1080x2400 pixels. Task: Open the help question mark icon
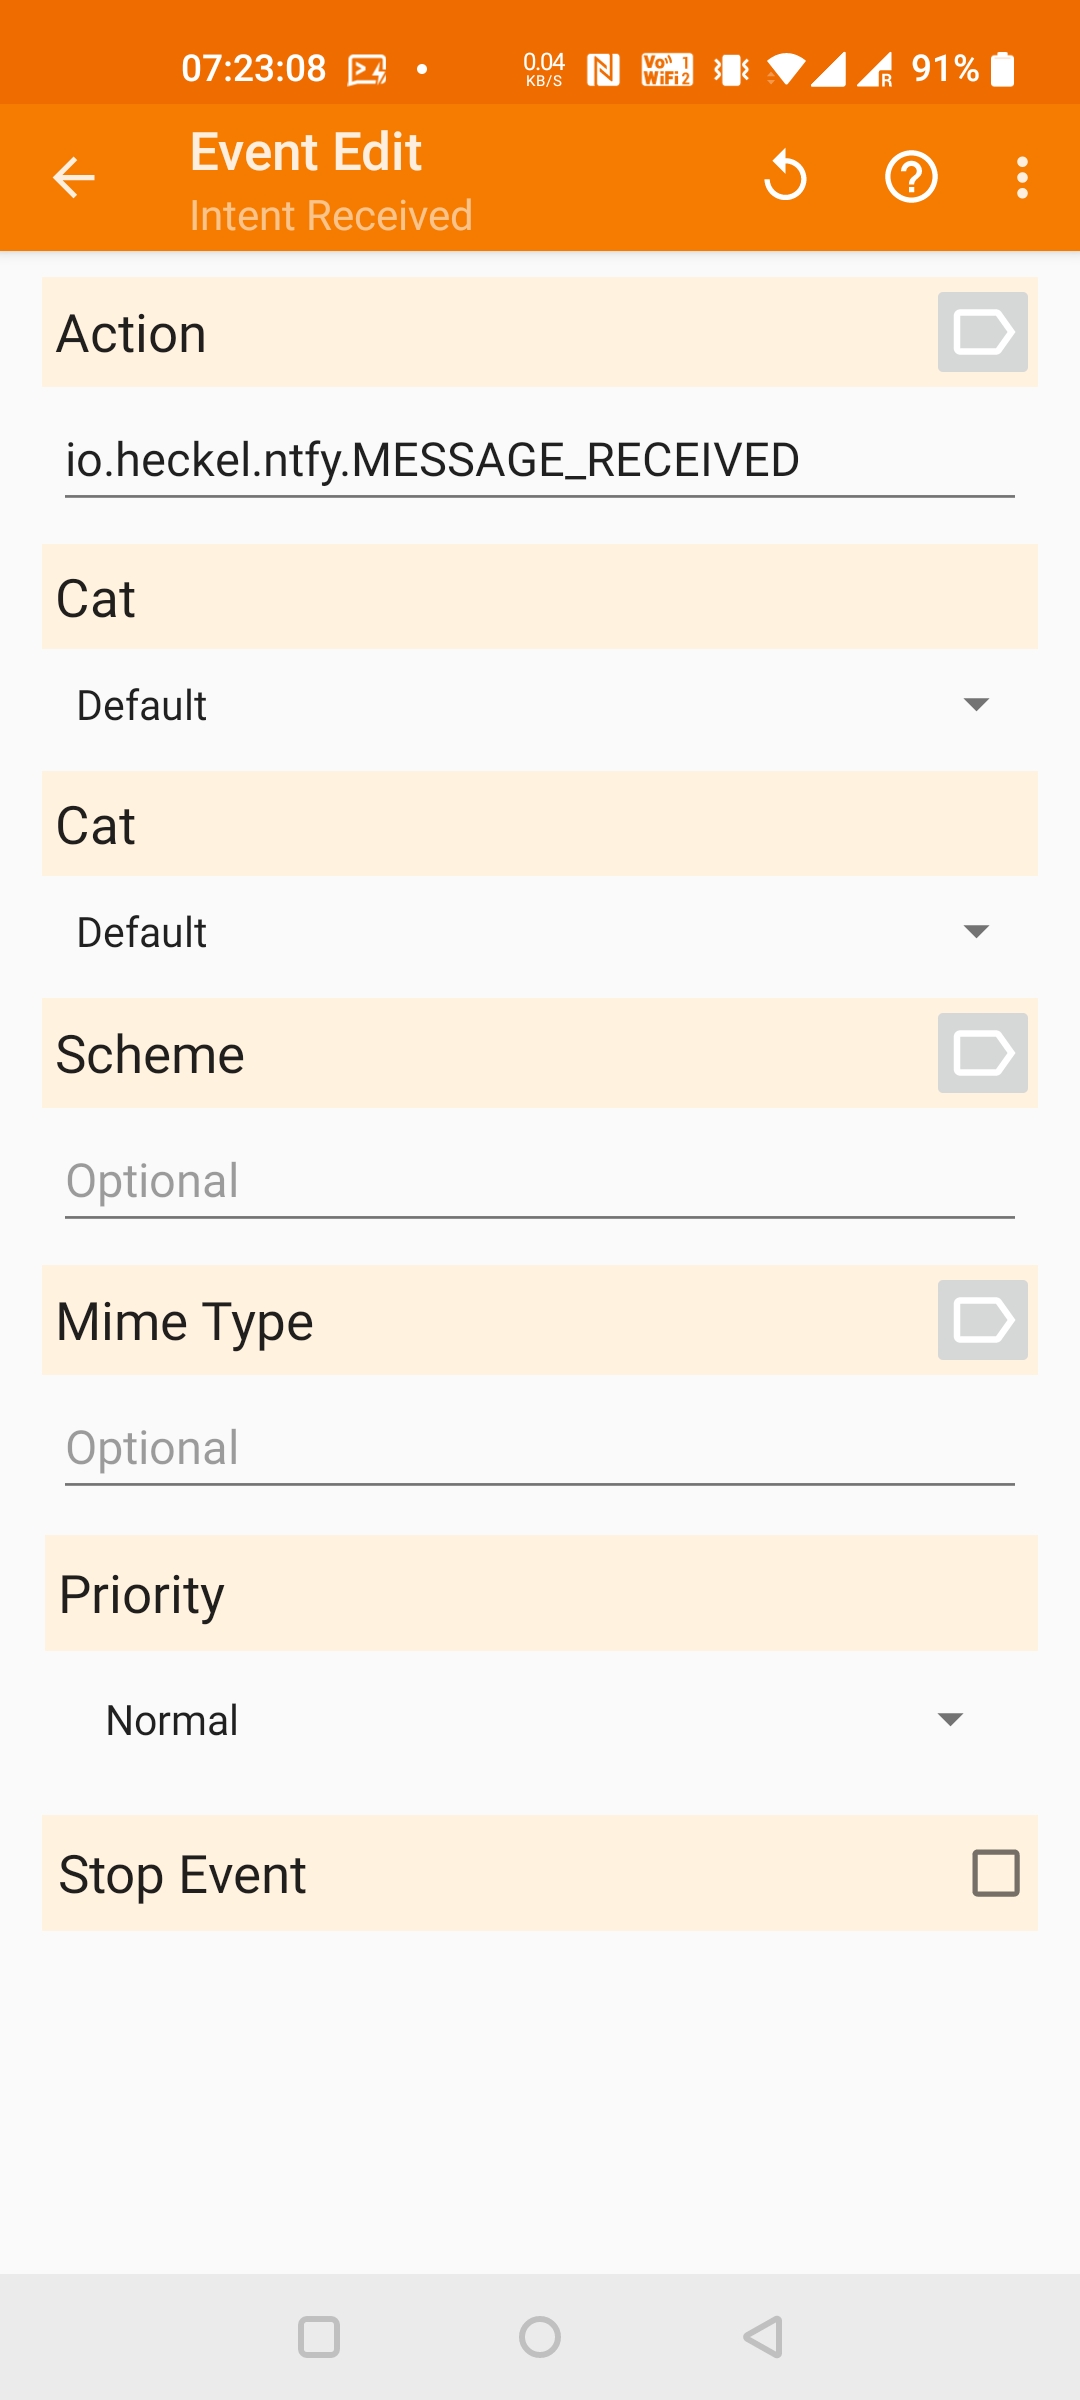911,177
